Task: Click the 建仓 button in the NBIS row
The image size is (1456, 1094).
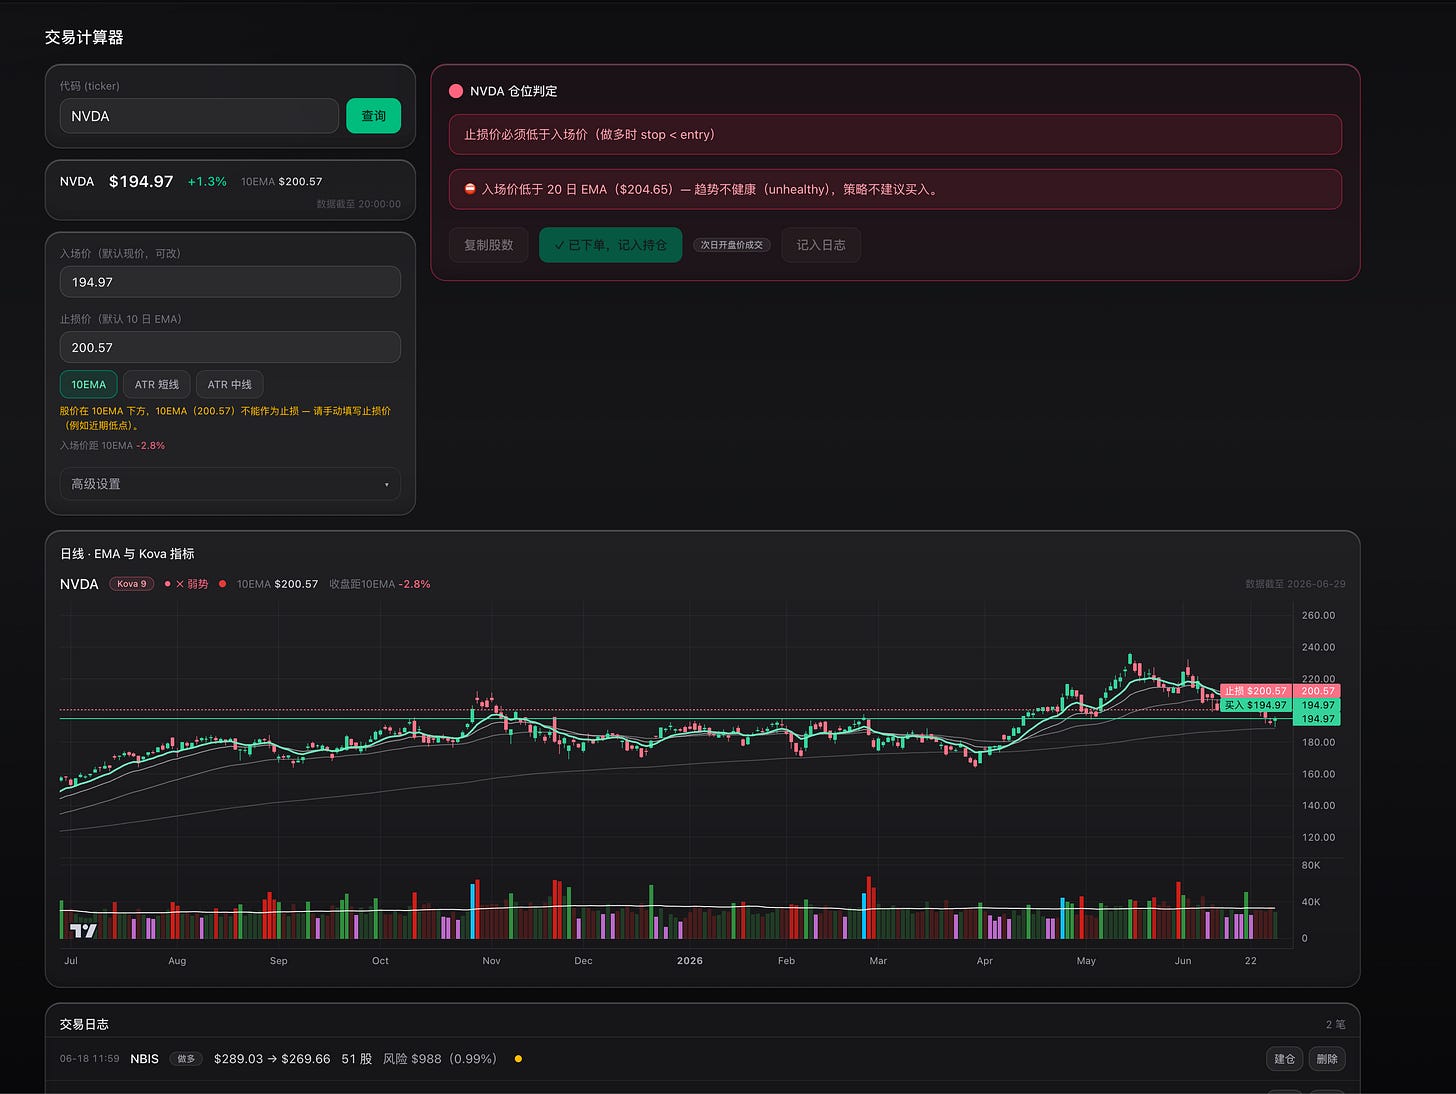Action: pos(1285,1059)
